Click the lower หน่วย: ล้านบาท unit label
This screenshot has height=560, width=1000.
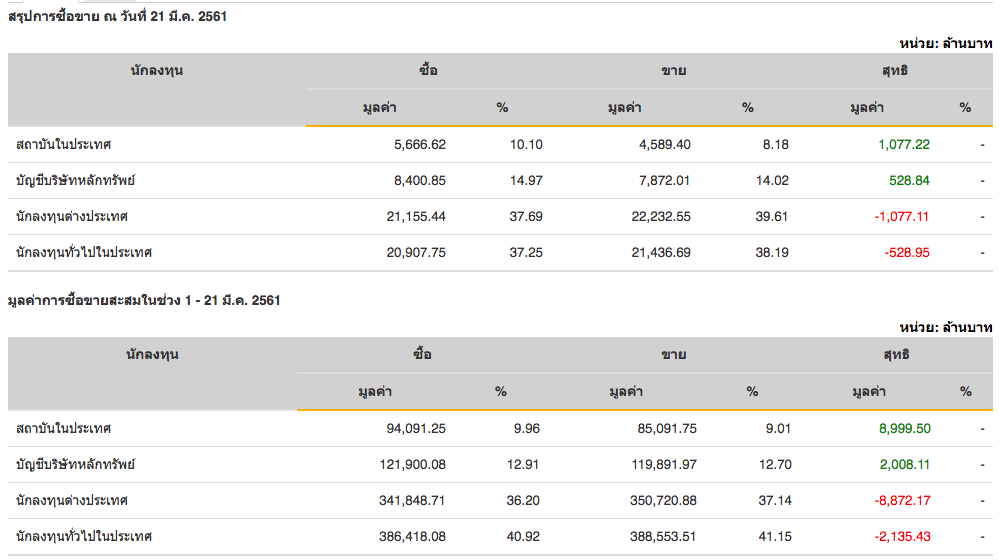click(945, 327)
